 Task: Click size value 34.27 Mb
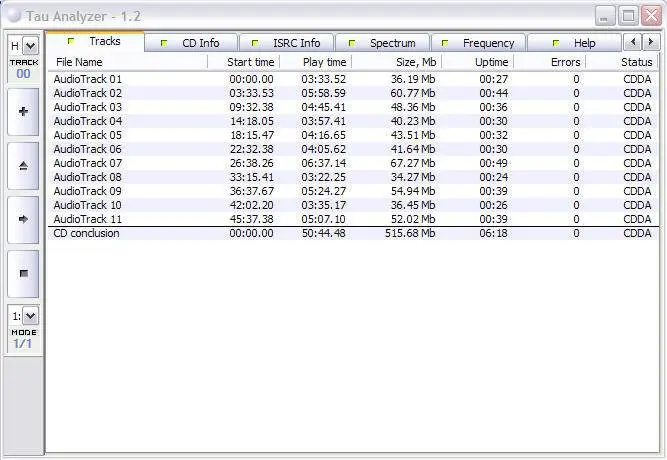[x=413, y=177]
